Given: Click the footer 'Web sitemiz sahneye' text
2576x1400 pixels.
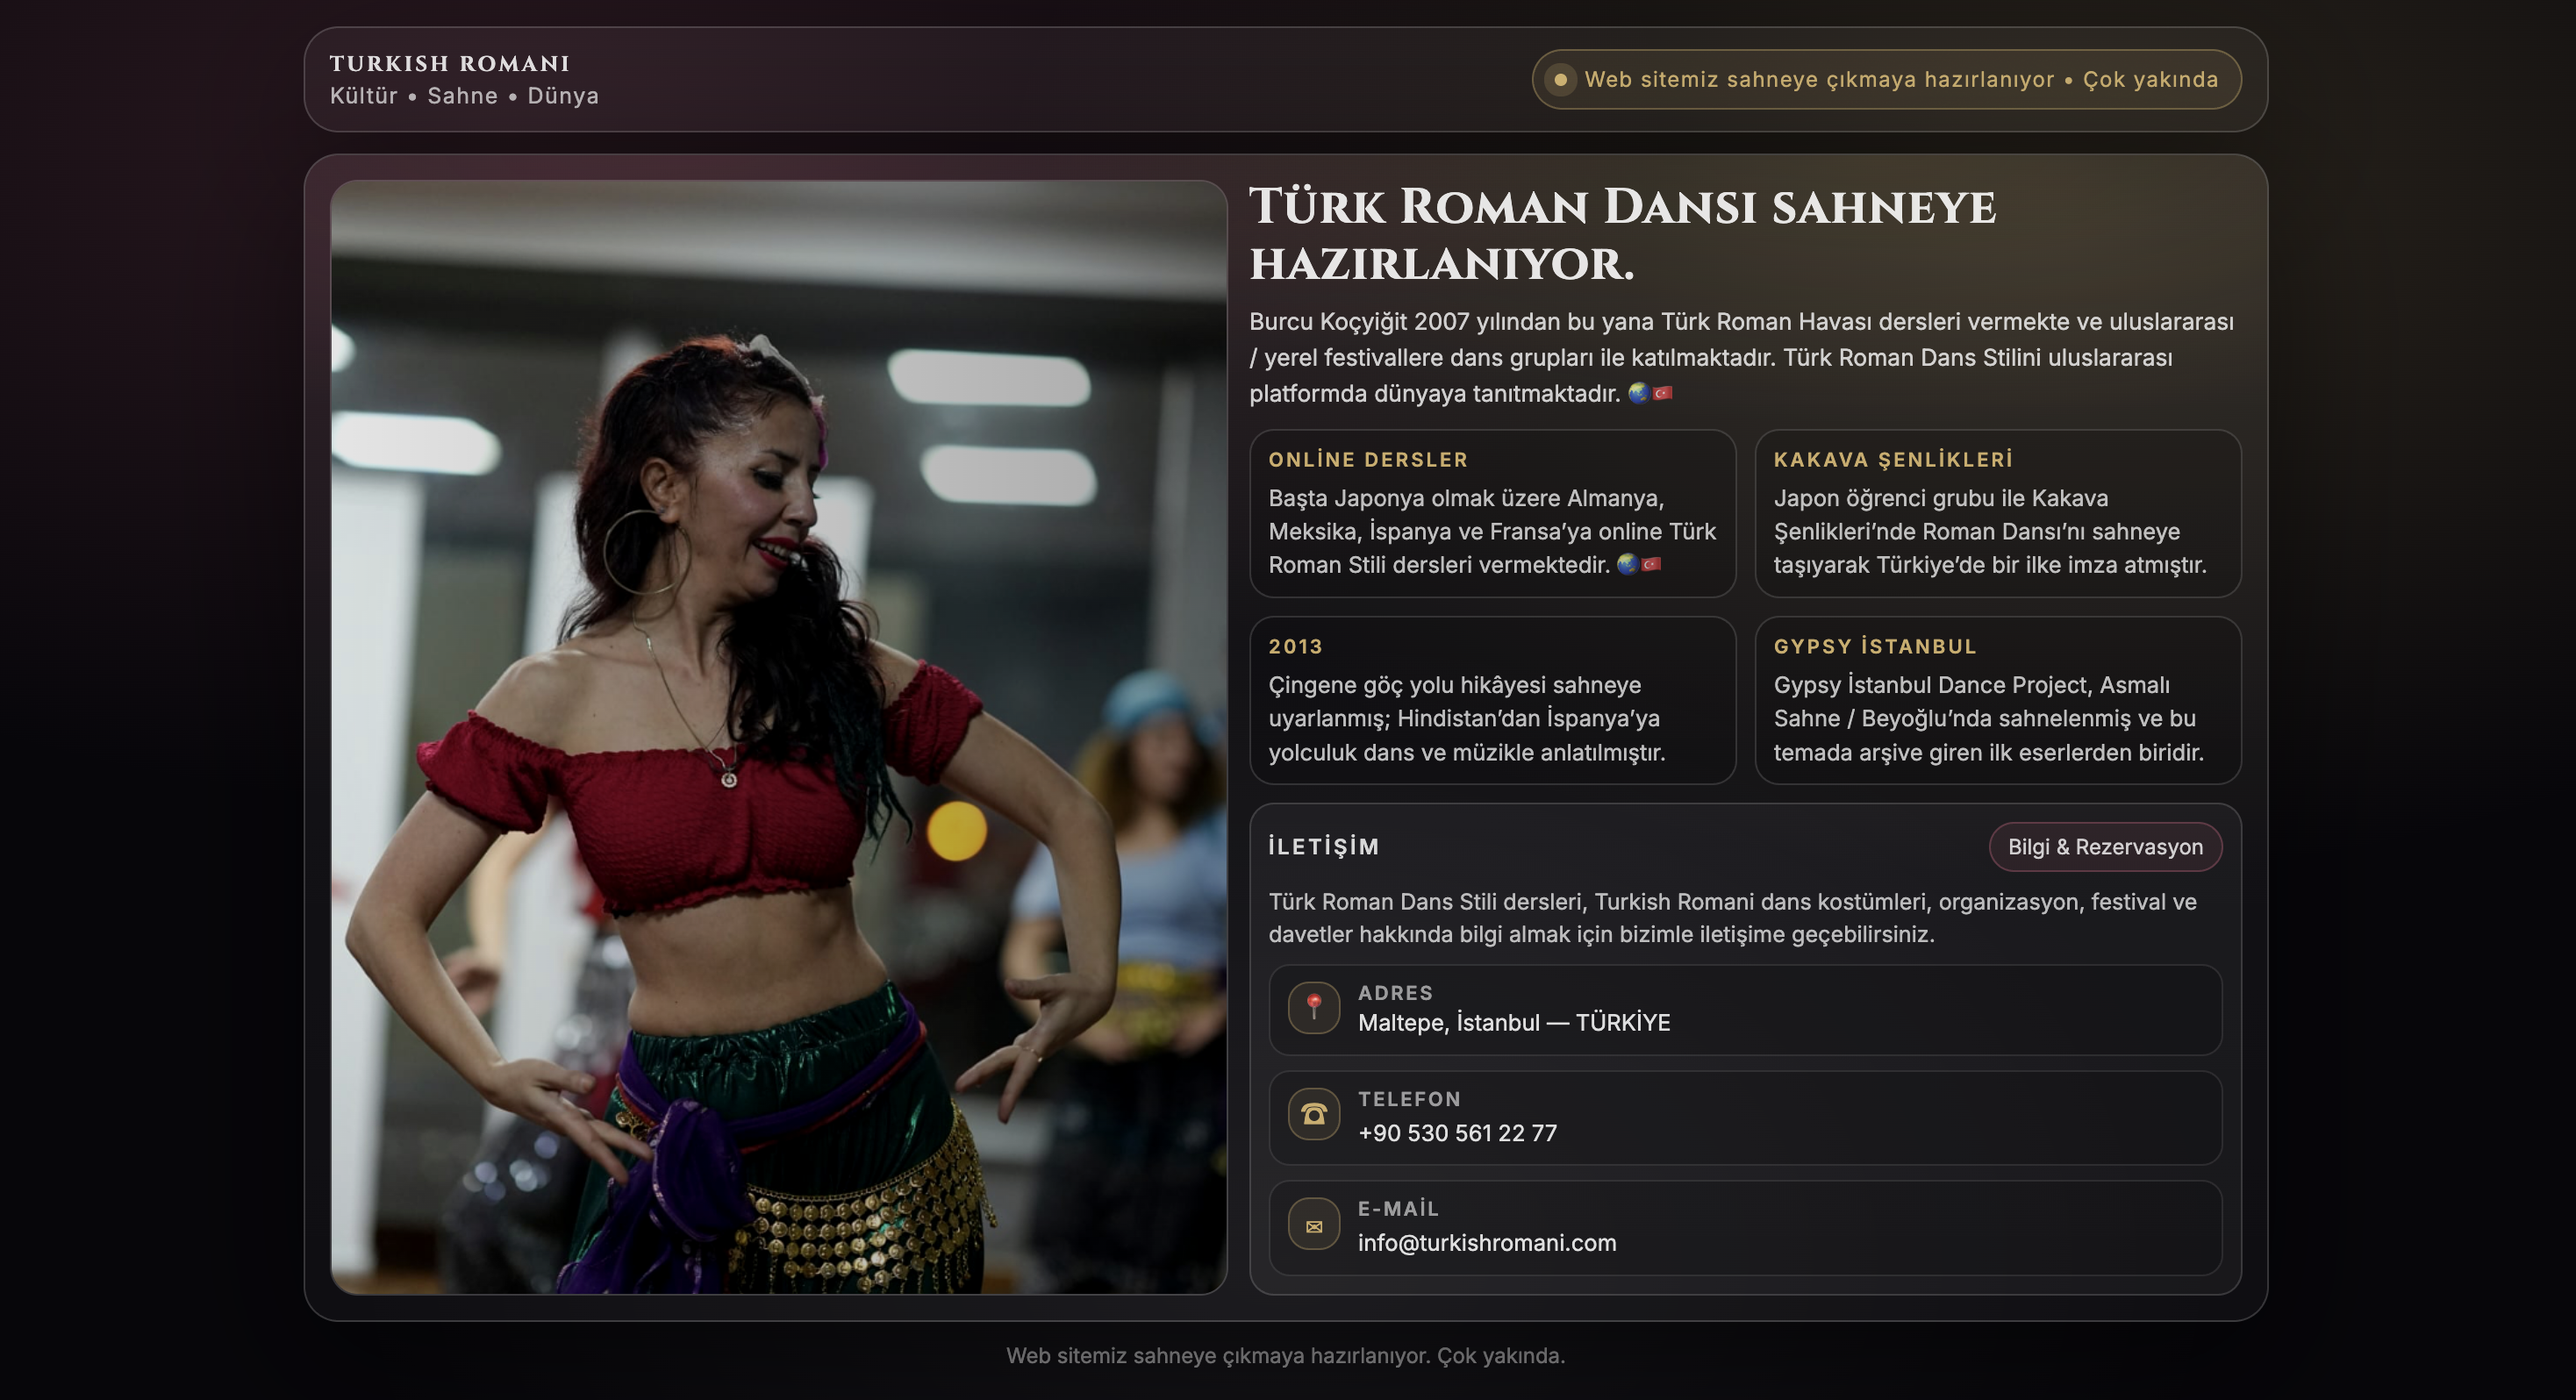Looking at the screenshot, I should (1285, 1356).
